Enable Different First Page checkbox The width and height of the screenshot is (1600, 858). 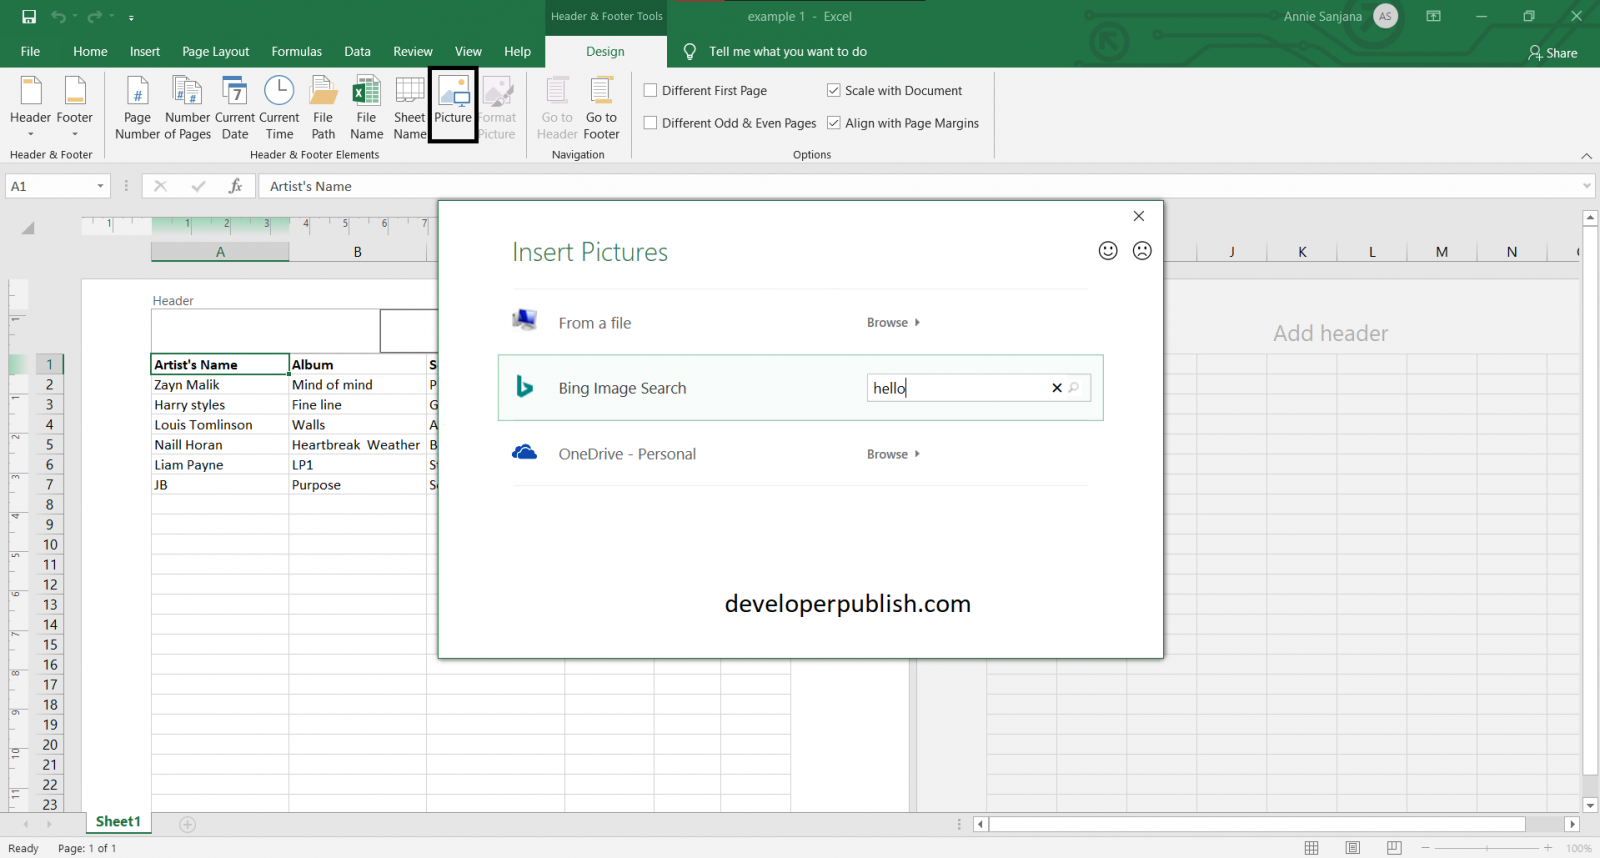click(651, 90)
